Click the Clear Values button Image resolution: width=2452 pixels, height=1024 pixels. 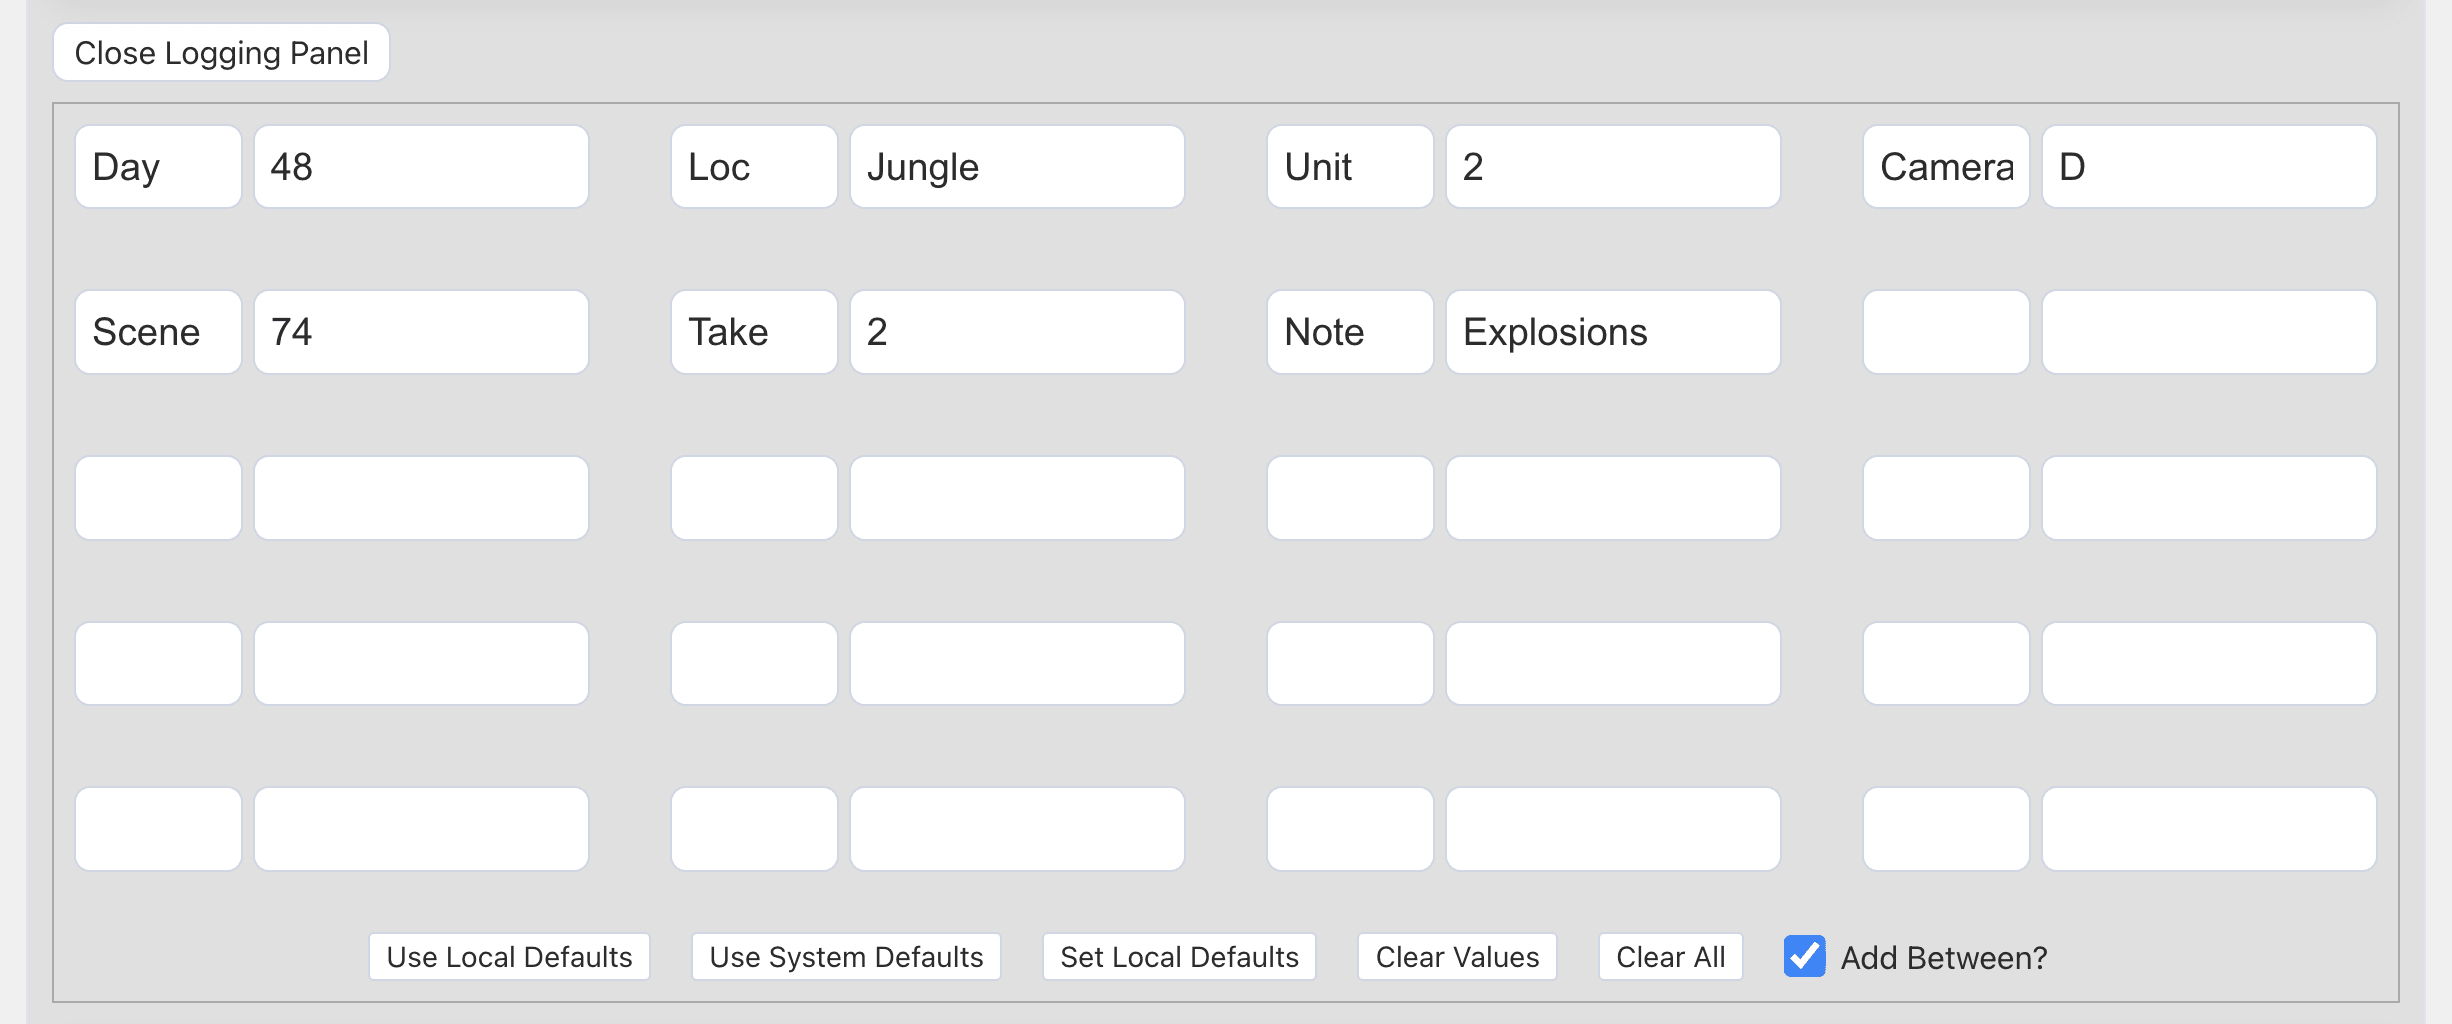(x=1456, y=957)
